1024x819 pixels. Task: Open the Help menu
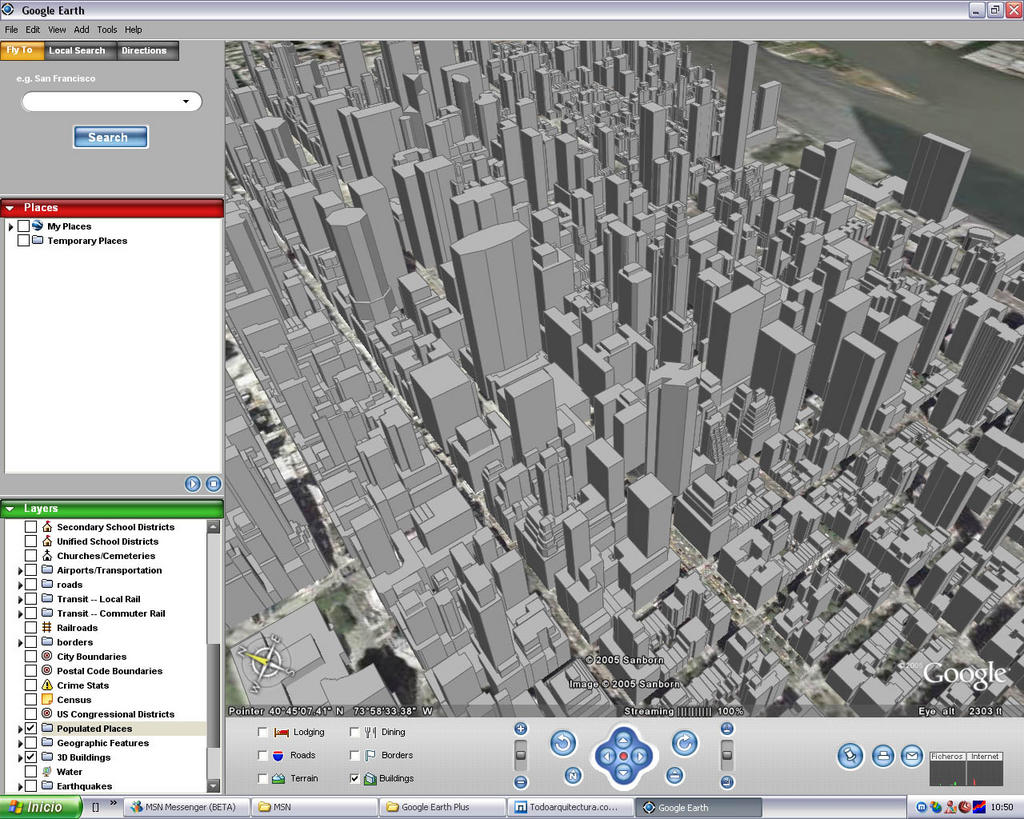coord(133,29)
